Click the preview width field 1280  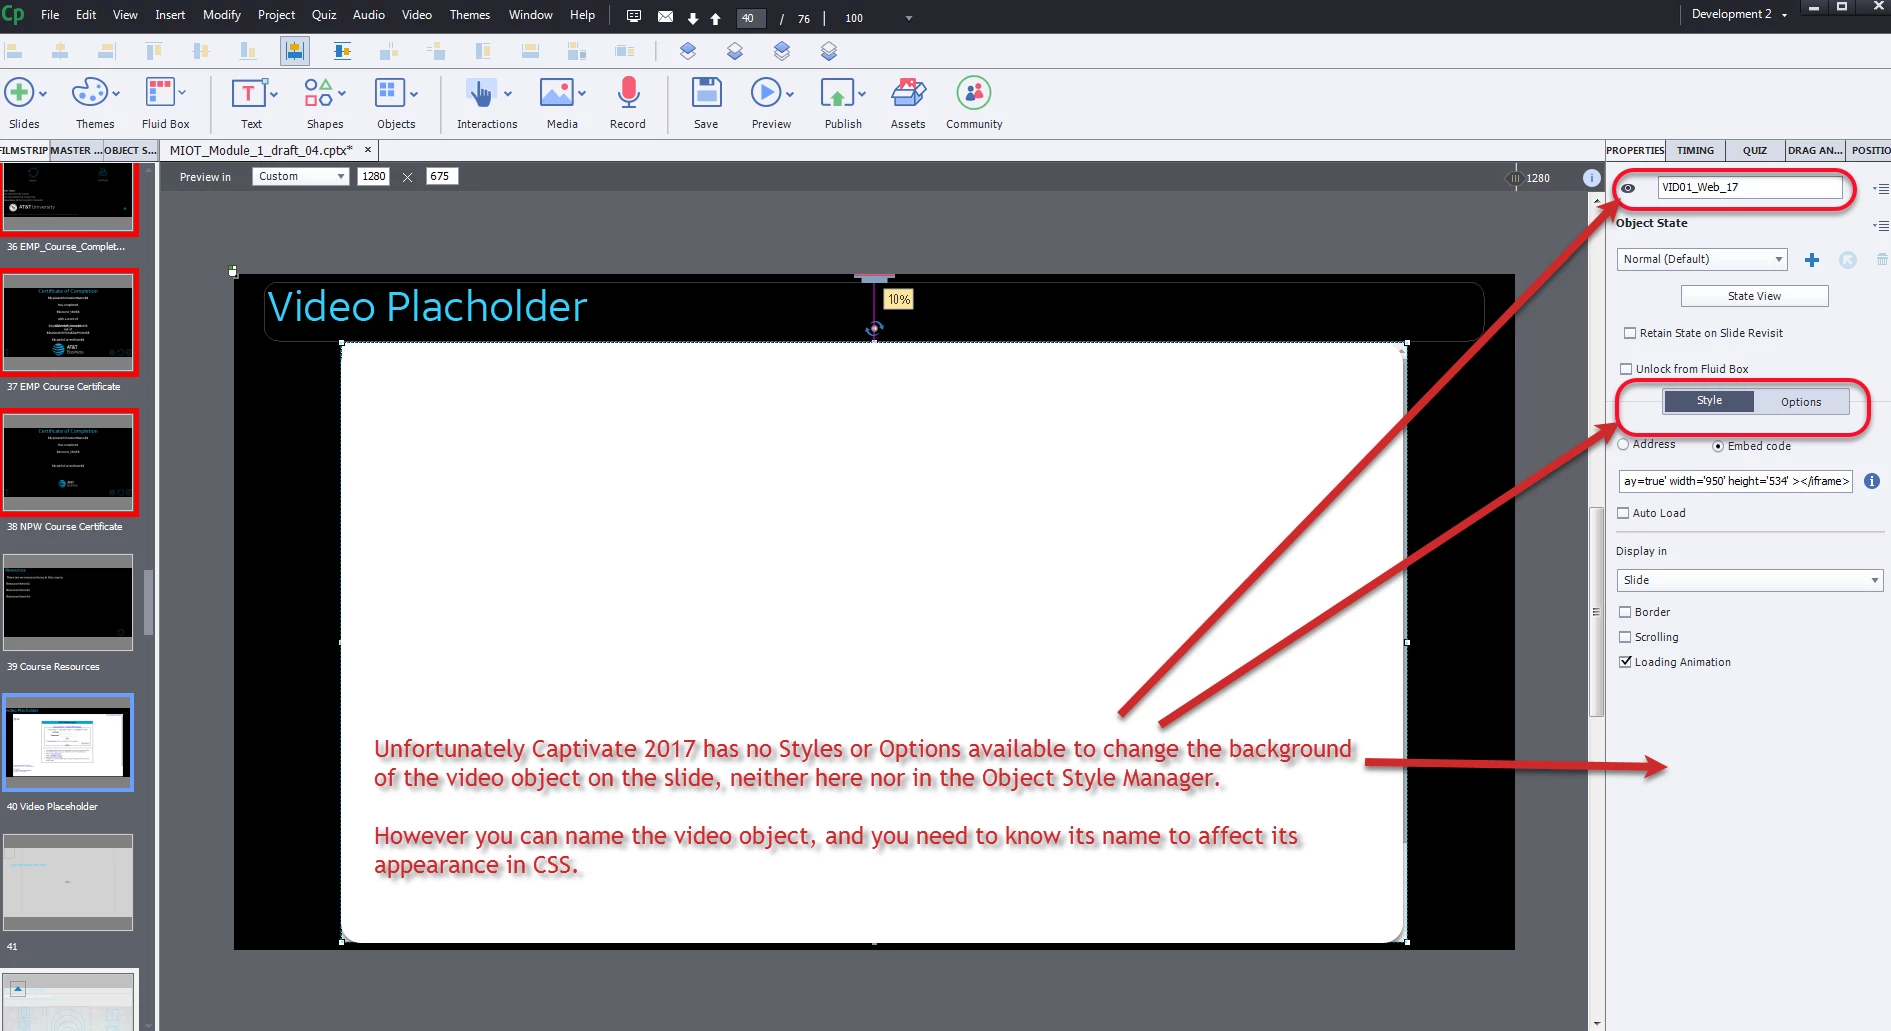point(374,176)
